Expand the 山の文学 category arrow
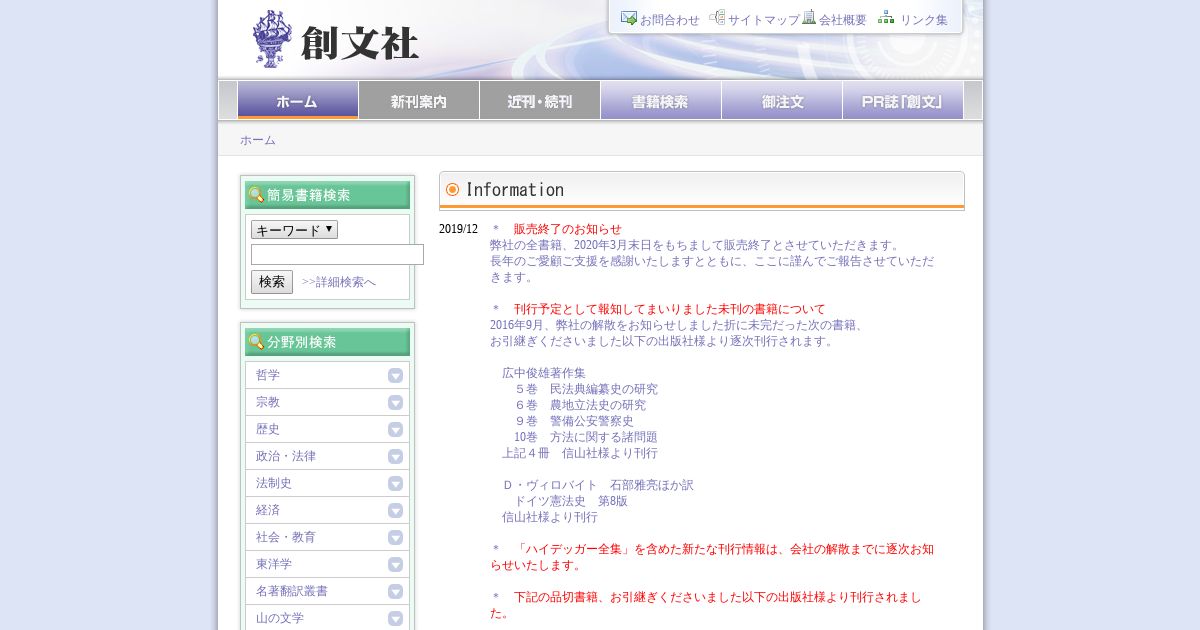Image resolution: width=1200 pixels, height=630 pixels. [x=396, y=618]
